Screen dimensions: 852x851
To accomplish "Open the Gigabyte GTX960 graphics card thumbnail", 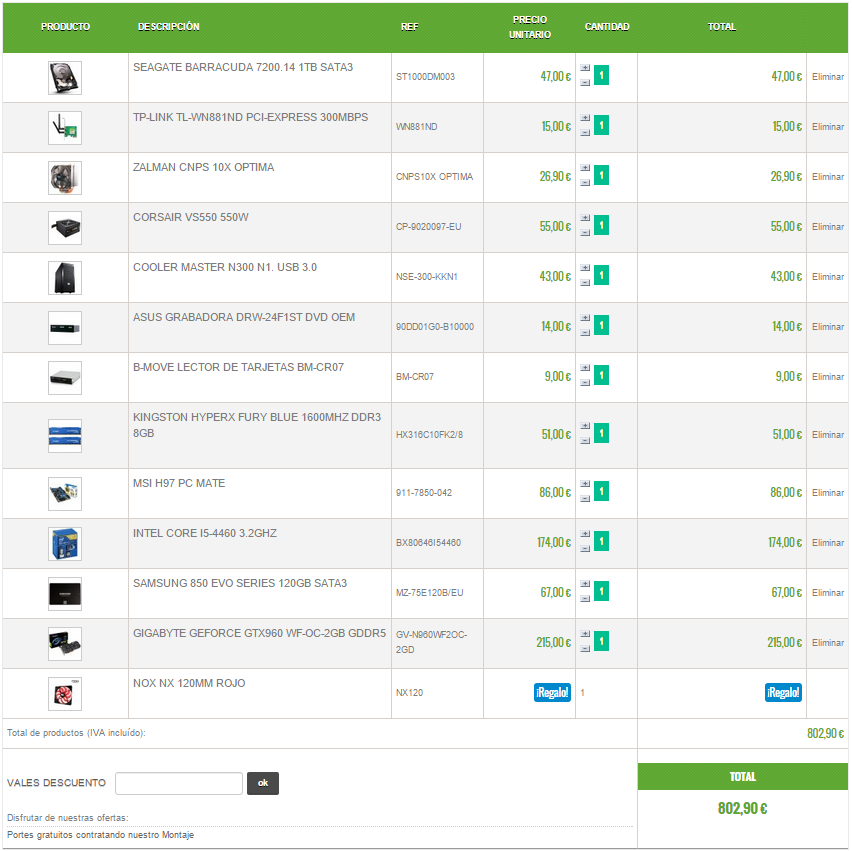I will pyautogui.click(x=65, y=644).
